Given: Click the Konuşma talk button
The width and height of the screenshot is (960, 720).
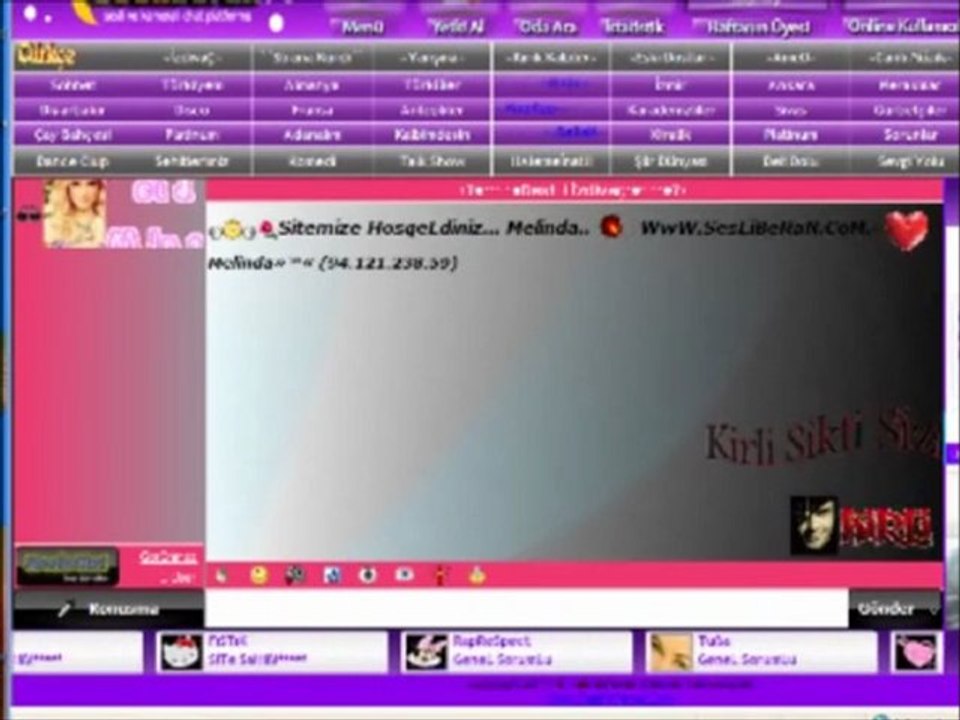Looking at the screenshot, I should 109,610.
